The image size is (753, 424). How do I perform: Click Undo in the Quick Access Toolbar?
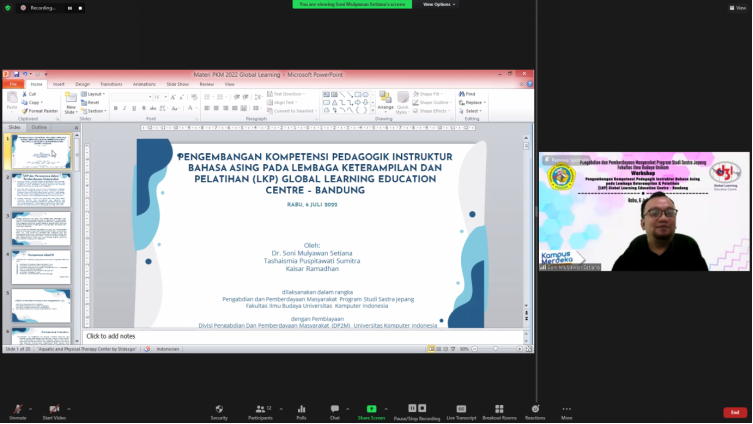[25, 74]
